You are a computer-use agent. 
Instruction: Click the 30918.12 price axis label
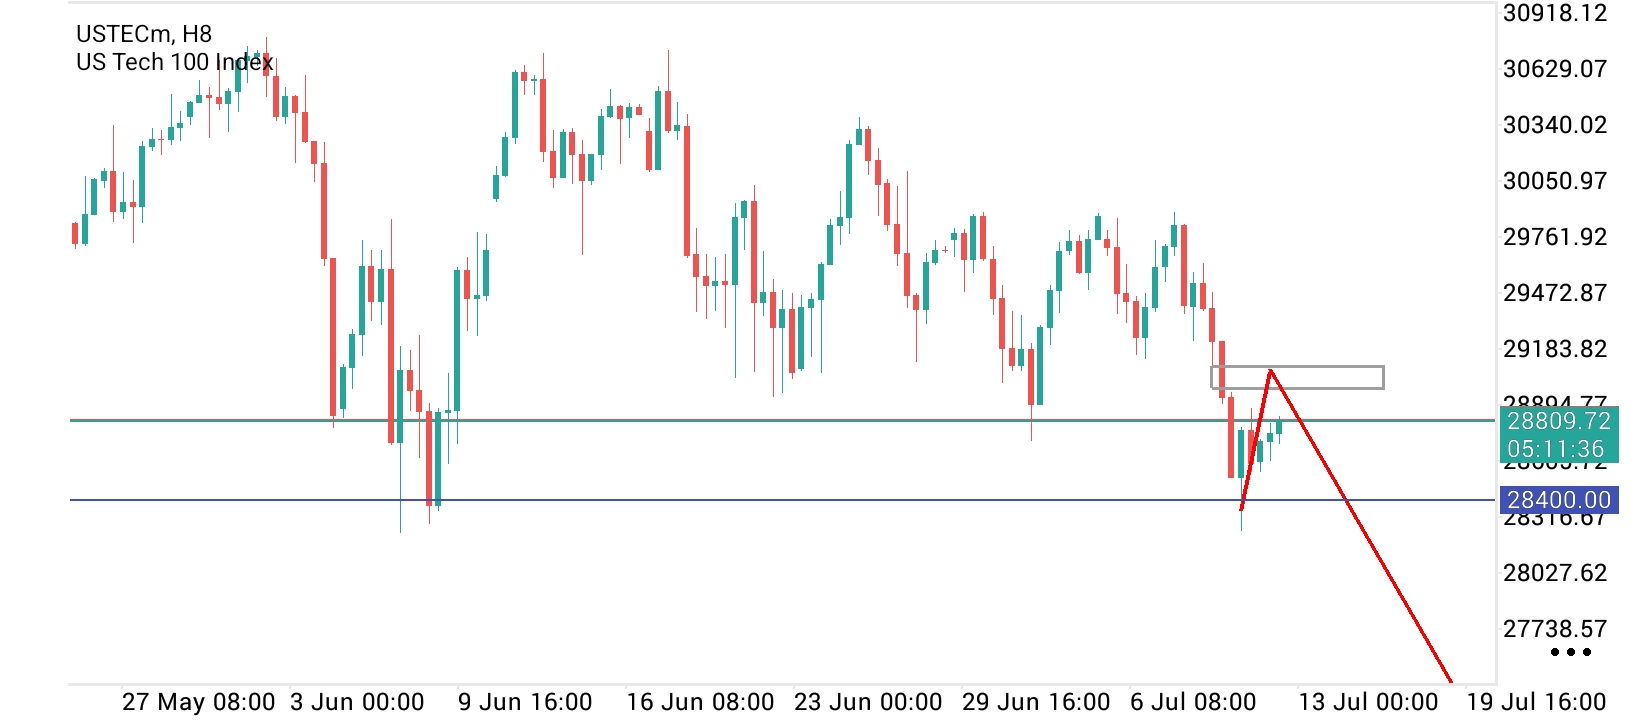click(x=1555, y=13)
